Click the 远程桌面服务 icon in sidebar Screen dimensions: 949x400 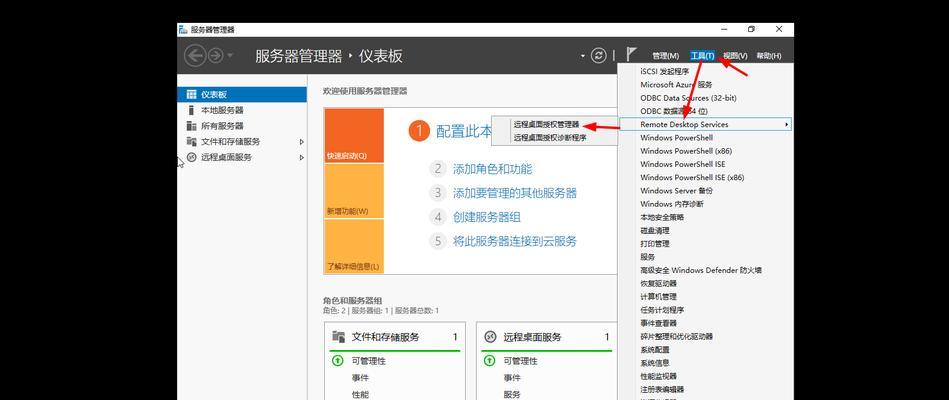pyautogui.click(x=191, y=157)
